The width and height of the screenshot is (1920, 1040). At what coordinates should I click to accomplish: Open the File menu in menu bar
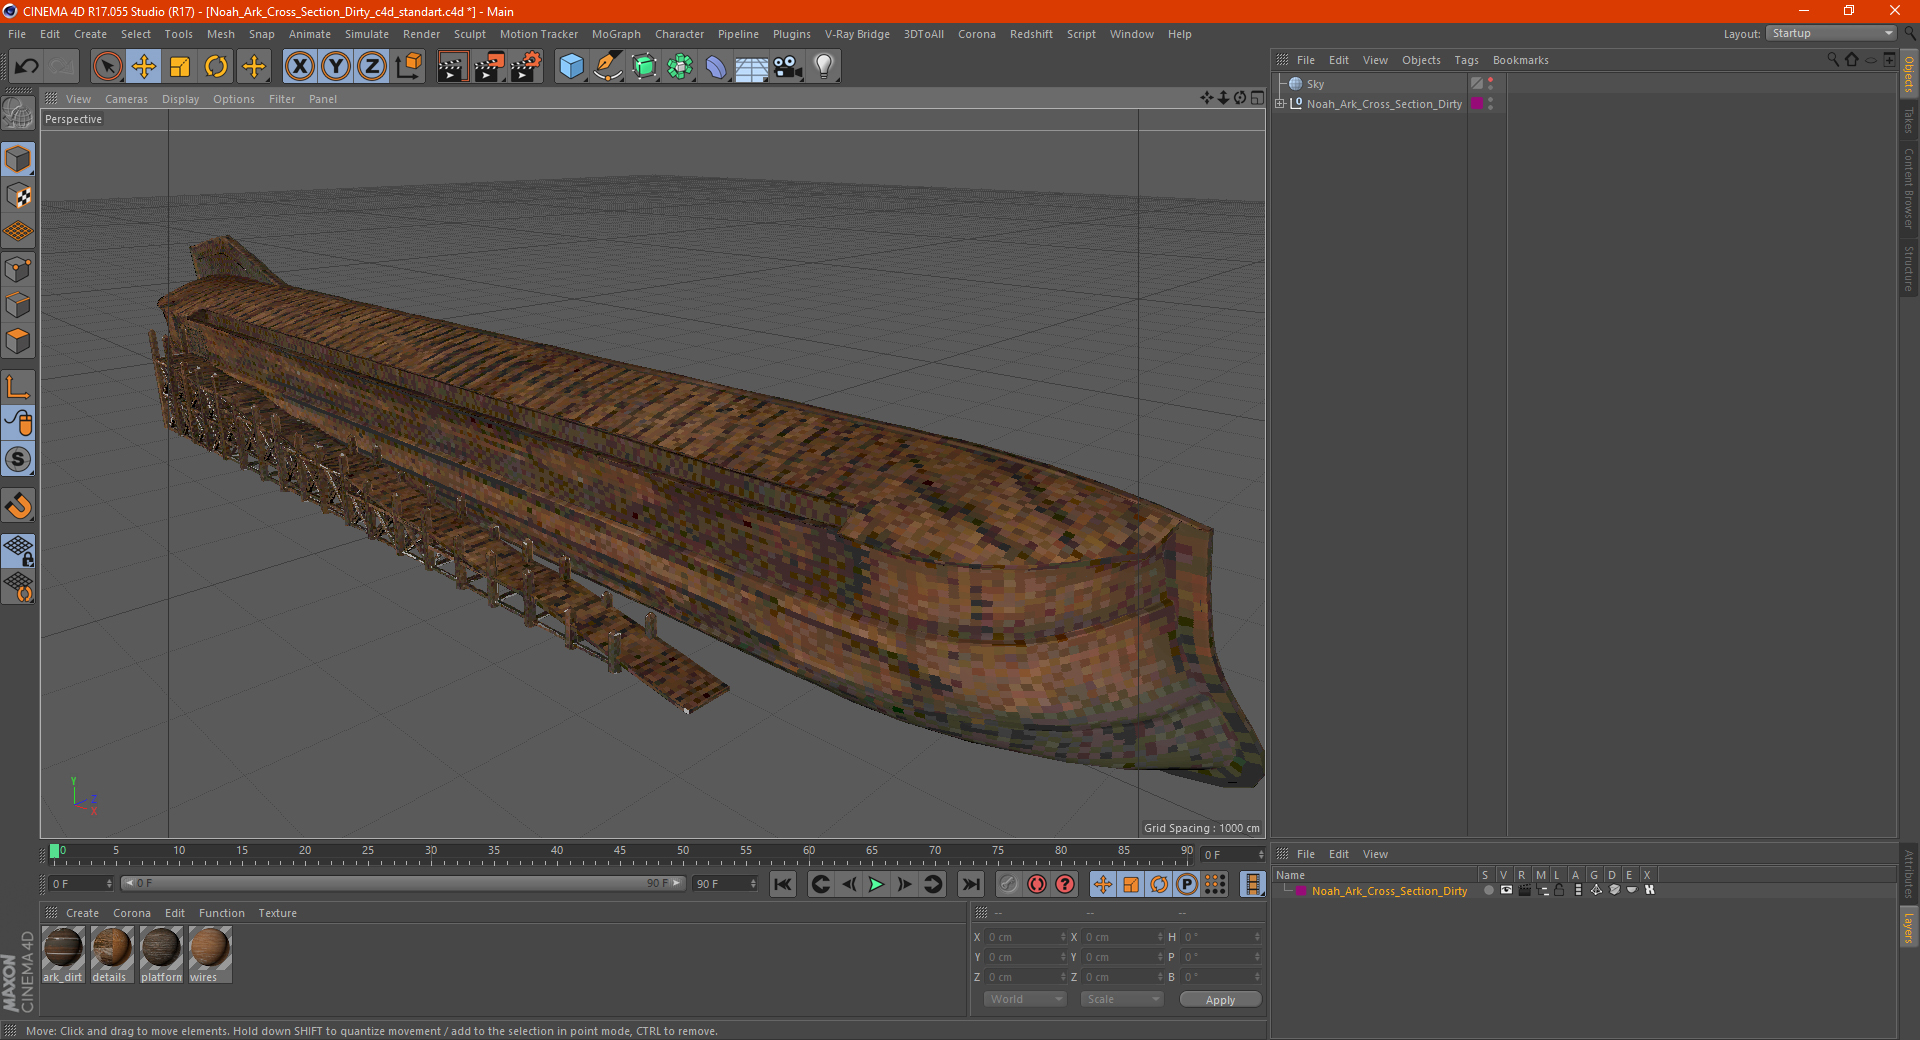point(17,34)
